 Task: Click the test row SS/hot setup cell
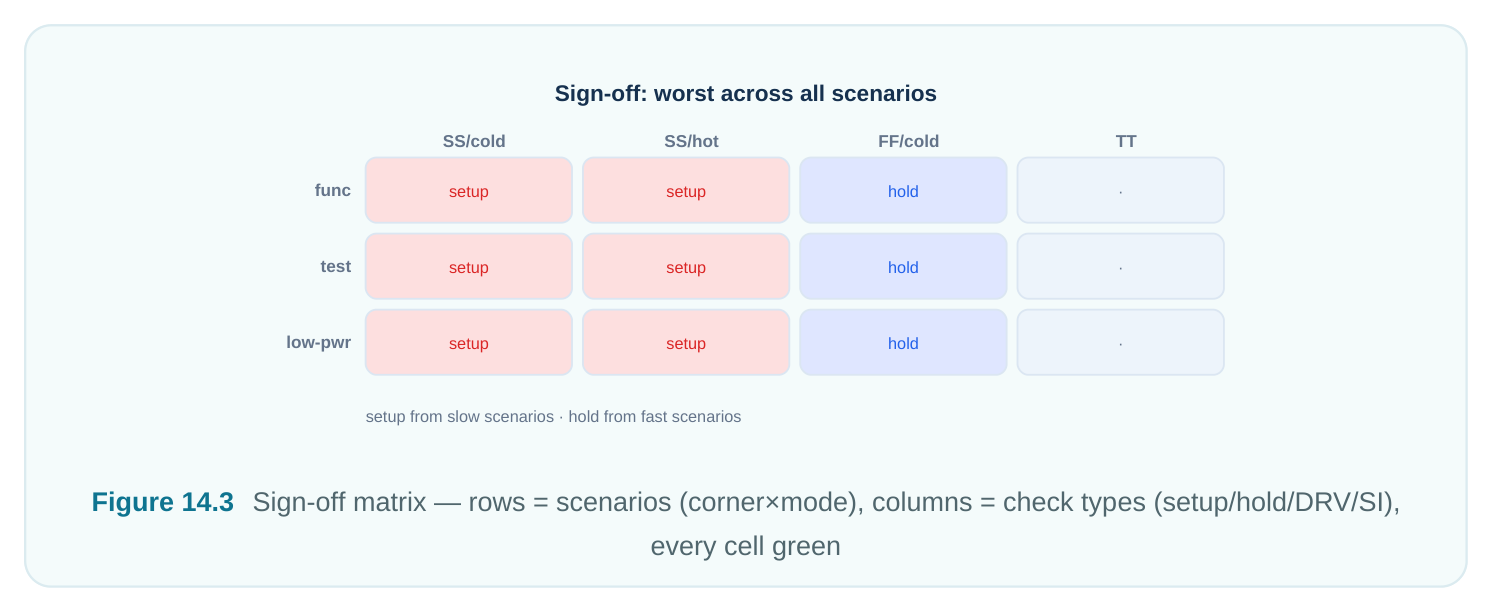coord(686,266)
